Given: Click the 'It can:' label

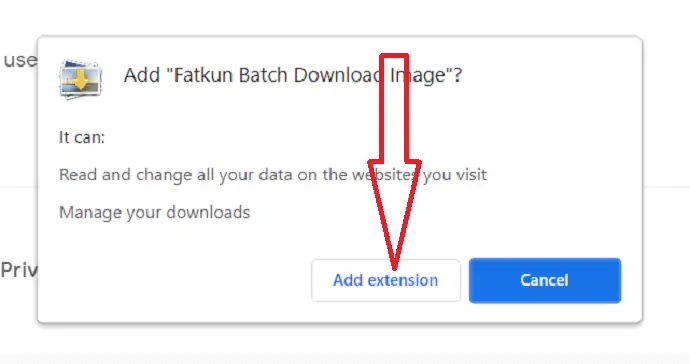Looking at the screenshot, I should 82,137.
